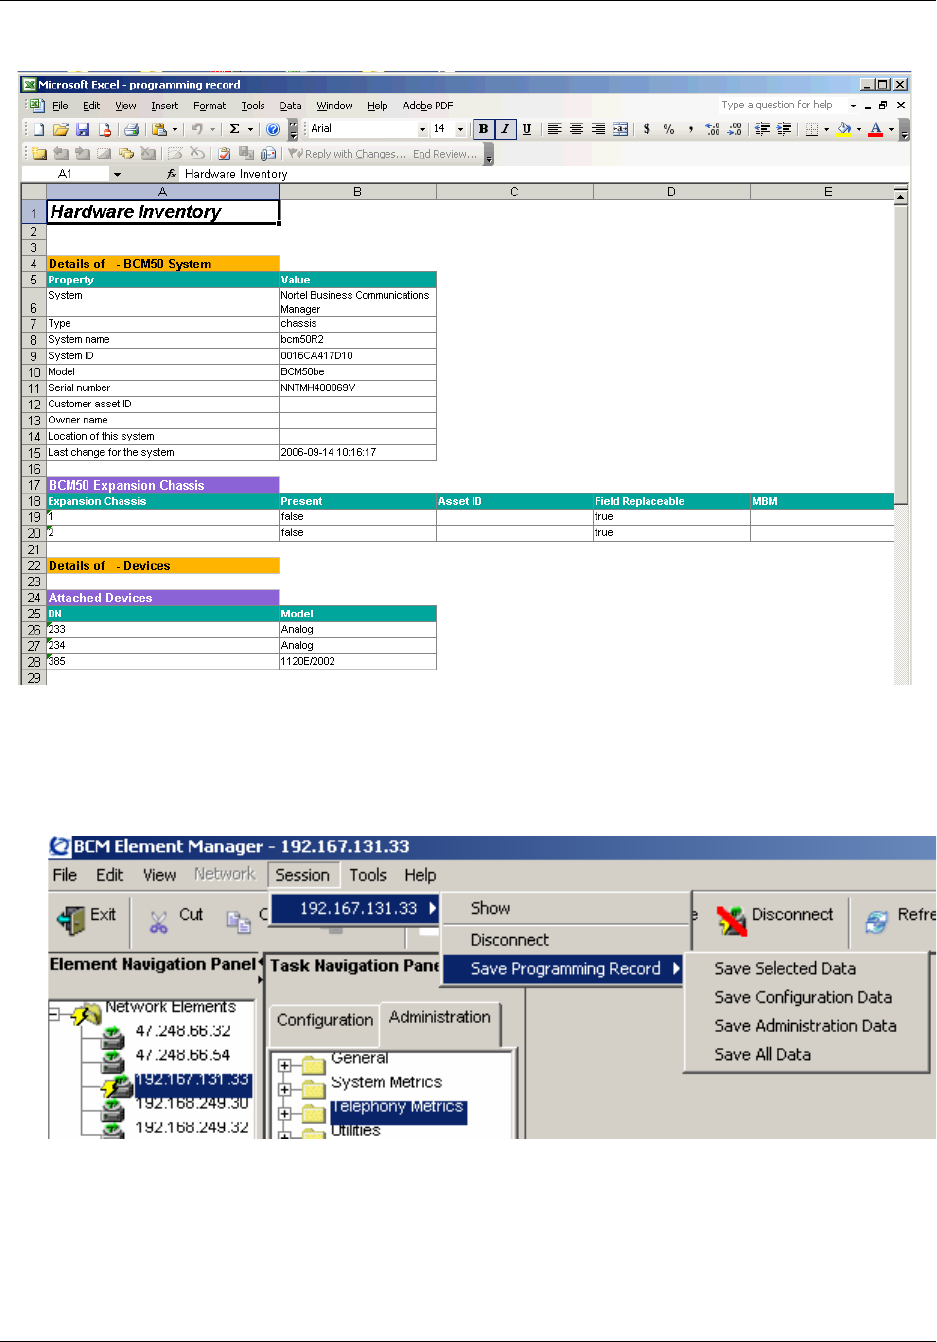Image resolution: width=937 pixels, height=1342 pixels.
Task: Open Excel Help question mark icon
Action: point(273,129)
